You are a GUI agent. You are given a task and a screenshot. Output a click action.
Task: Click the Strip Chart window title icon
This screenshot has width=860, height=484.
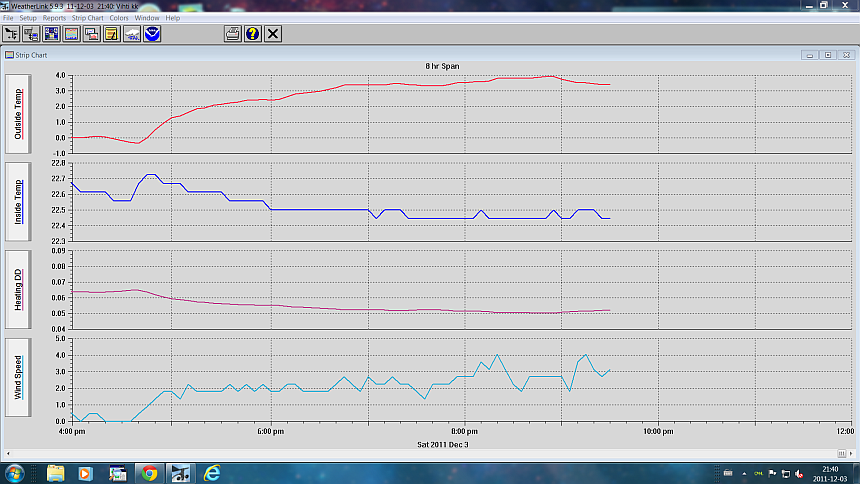click(9, 55)
